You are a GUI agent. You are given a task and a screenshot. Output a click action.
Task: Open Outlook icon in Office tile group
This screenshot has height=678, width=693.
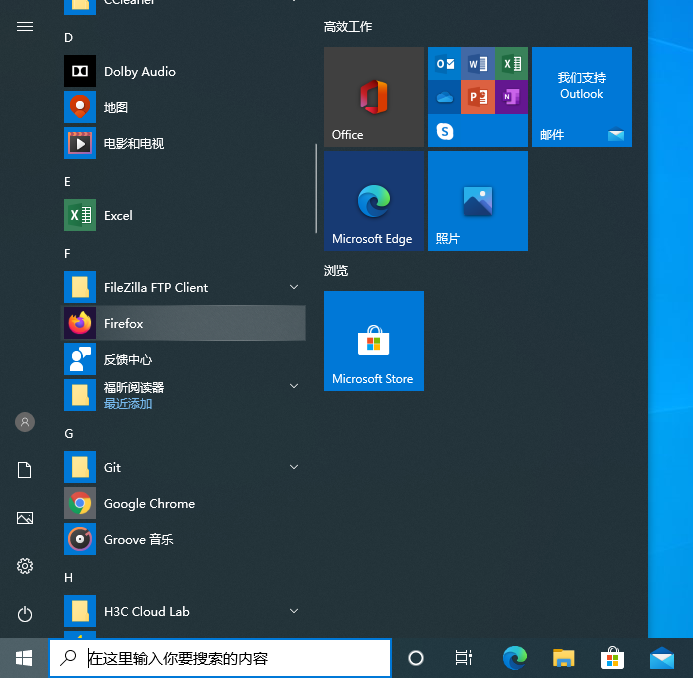click(x=445, y=64)
